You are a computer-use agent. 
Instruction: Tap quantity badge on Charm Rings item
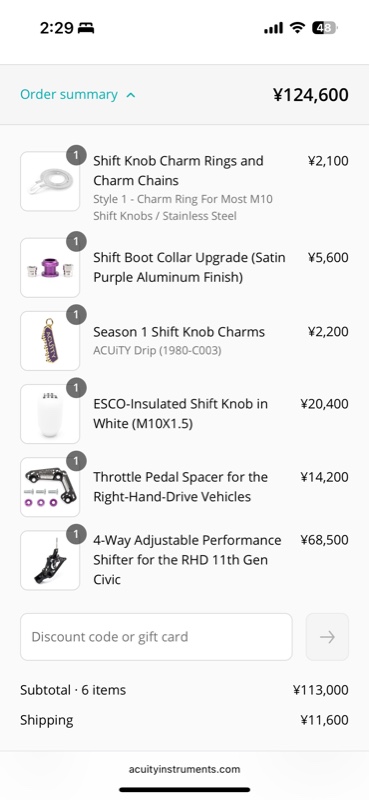coord(76,155)
